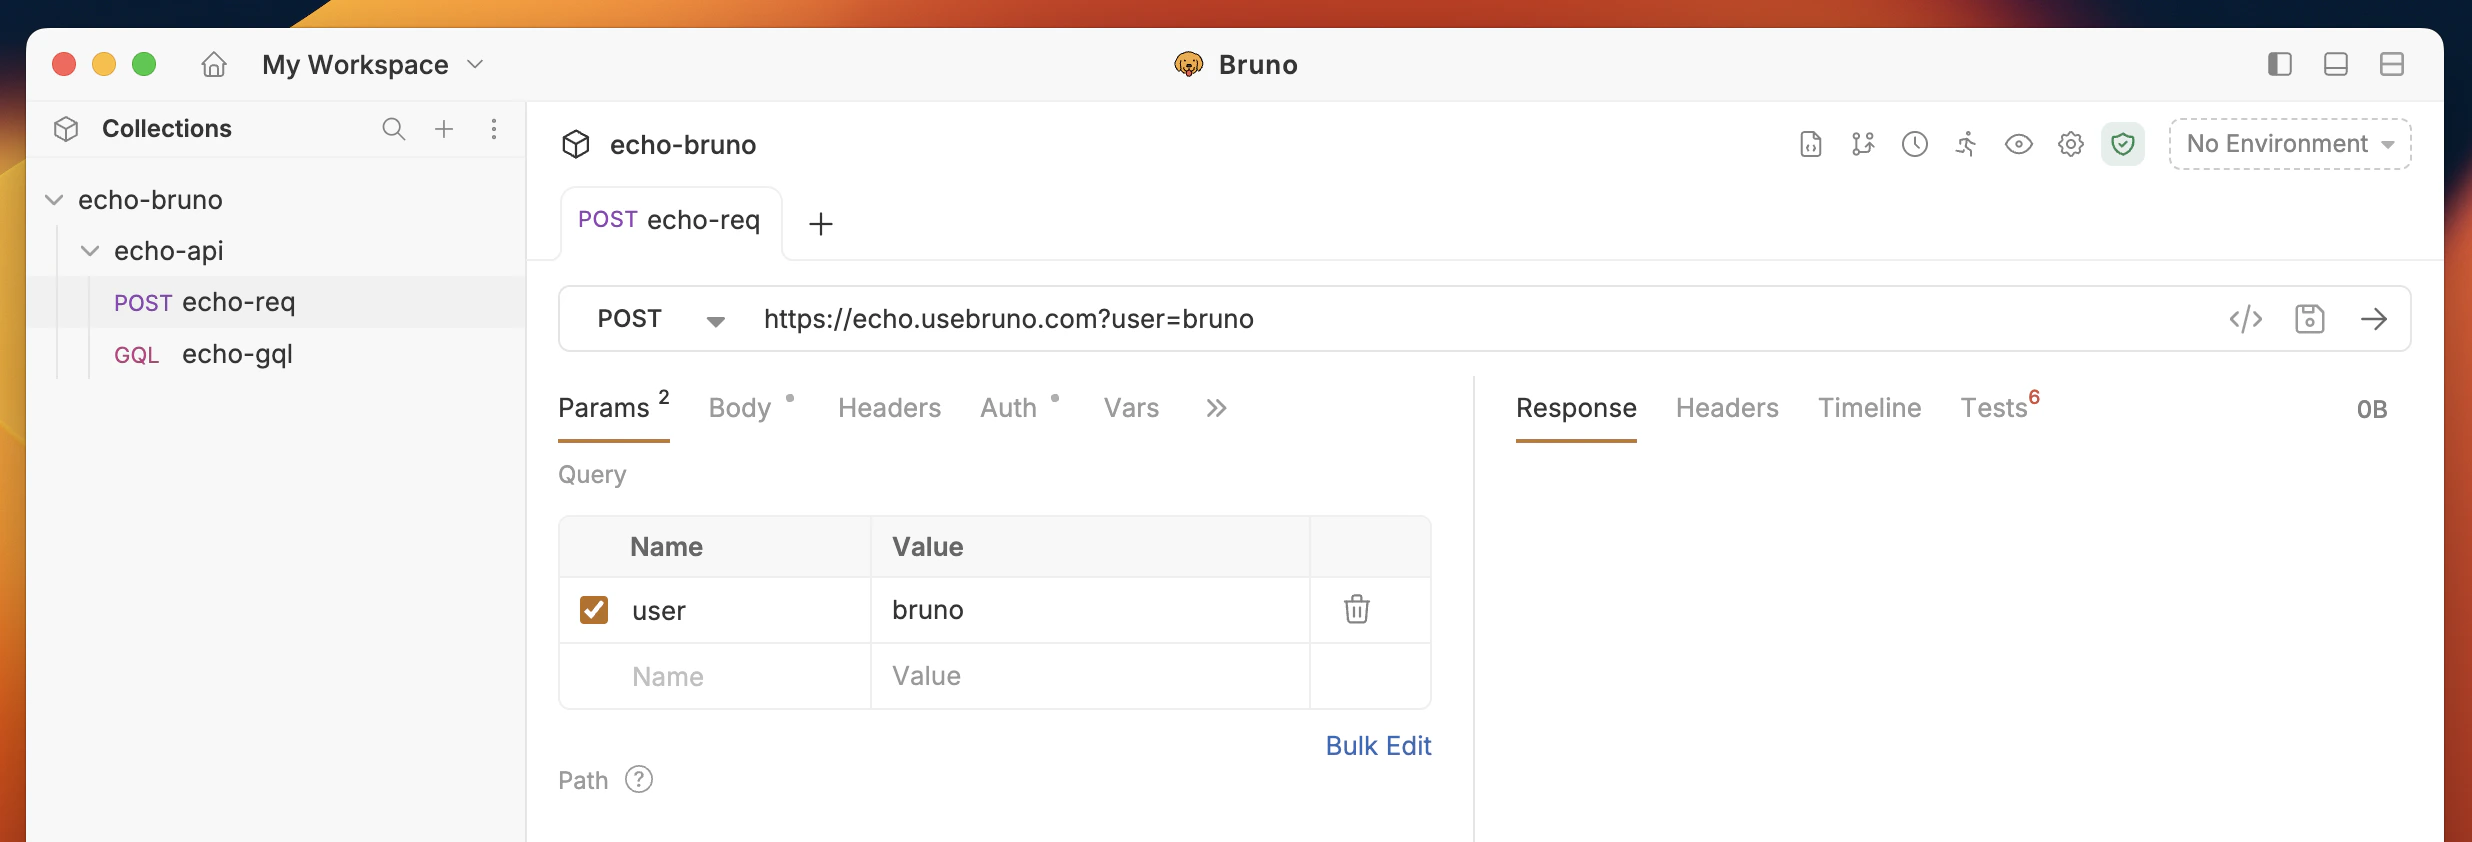Click the Path help question icon
2472x842 pixels.
[x=639, y=779]
